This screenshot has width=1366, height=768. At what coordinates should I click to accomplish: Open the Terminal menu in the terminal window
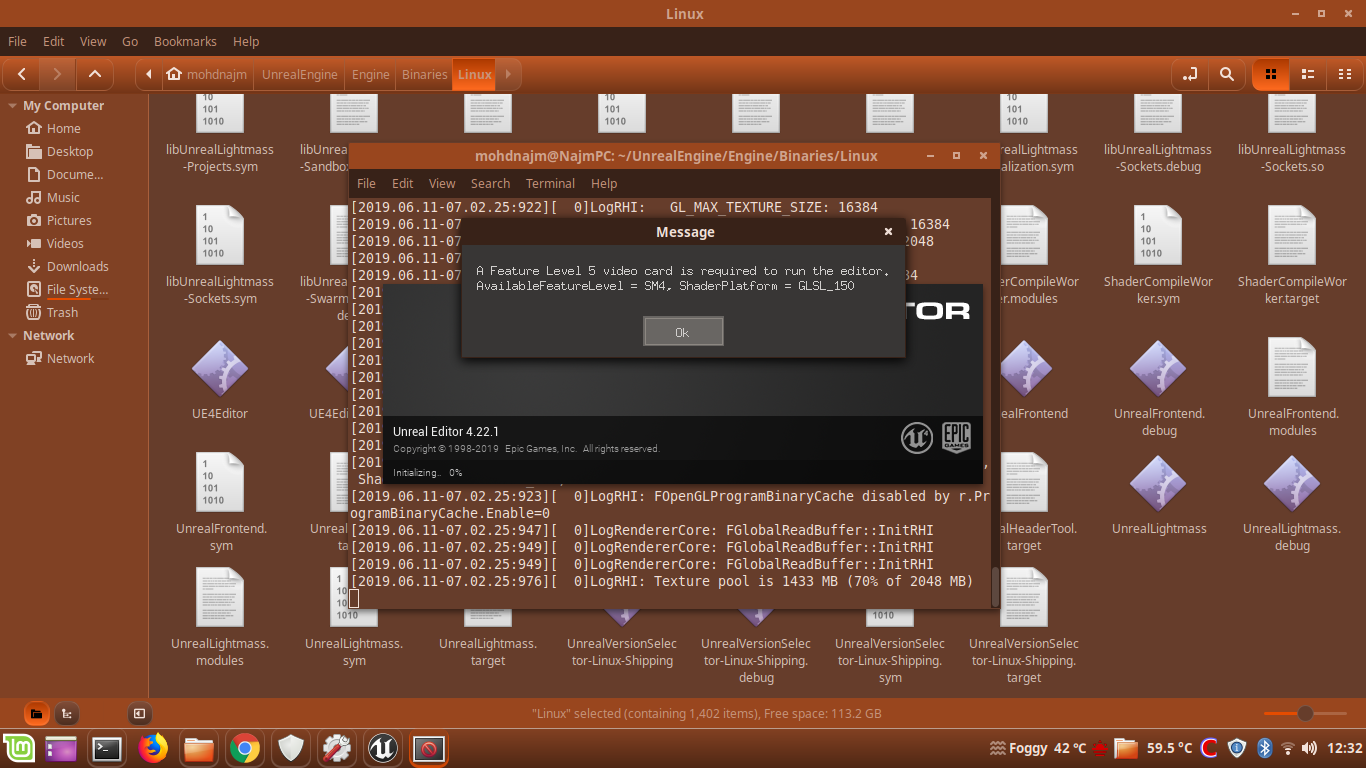550,183
